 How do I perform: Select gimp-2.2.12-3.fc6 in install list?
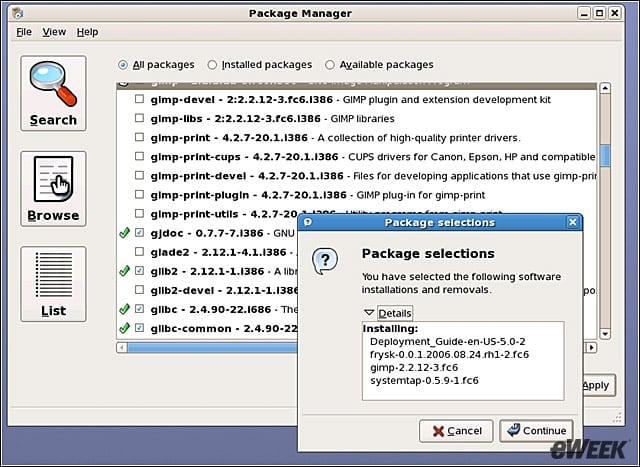pyautogui.click(x=414, y=367)
